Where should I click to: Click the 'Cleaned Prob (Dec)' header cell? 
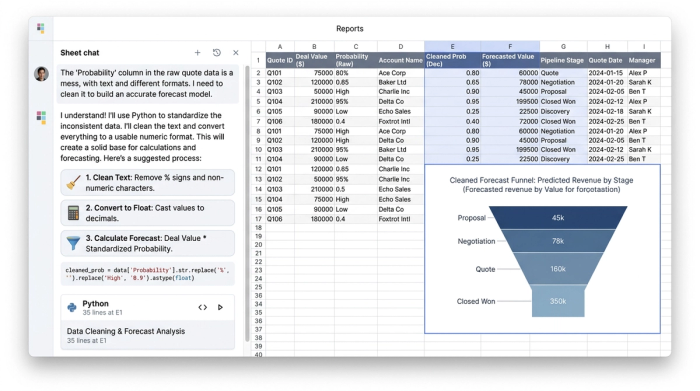click(x=452, y=60)
